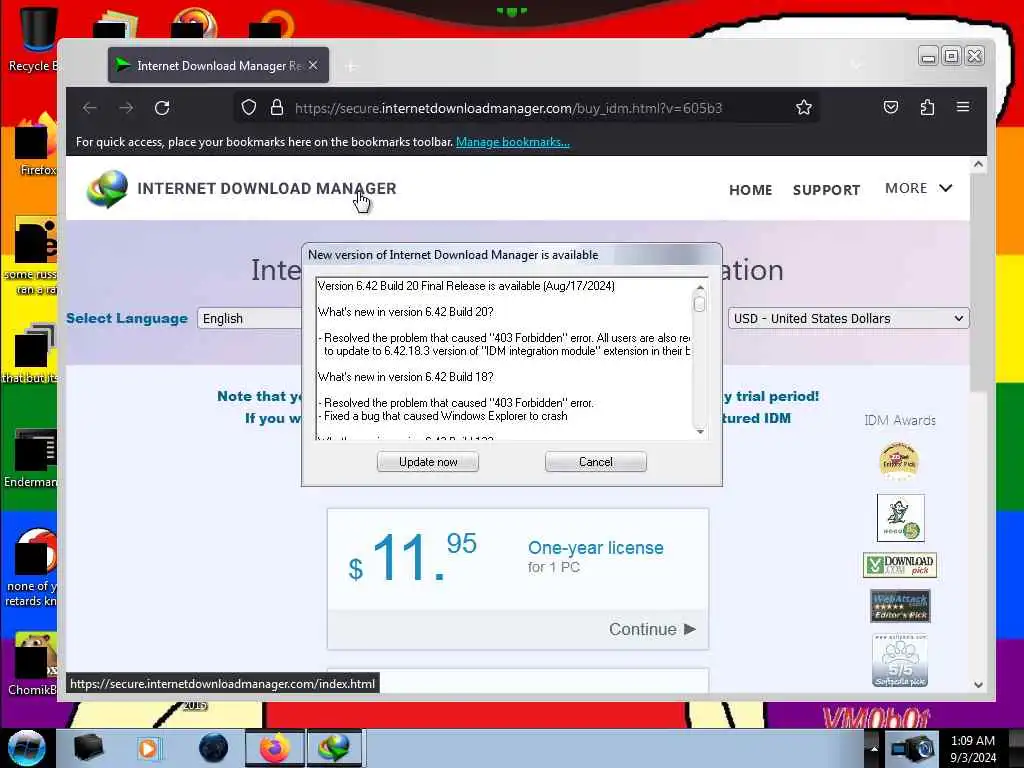Open the Firefox hamburger menu
Screen dimensions: 1024x768
[x=963, y=107]
